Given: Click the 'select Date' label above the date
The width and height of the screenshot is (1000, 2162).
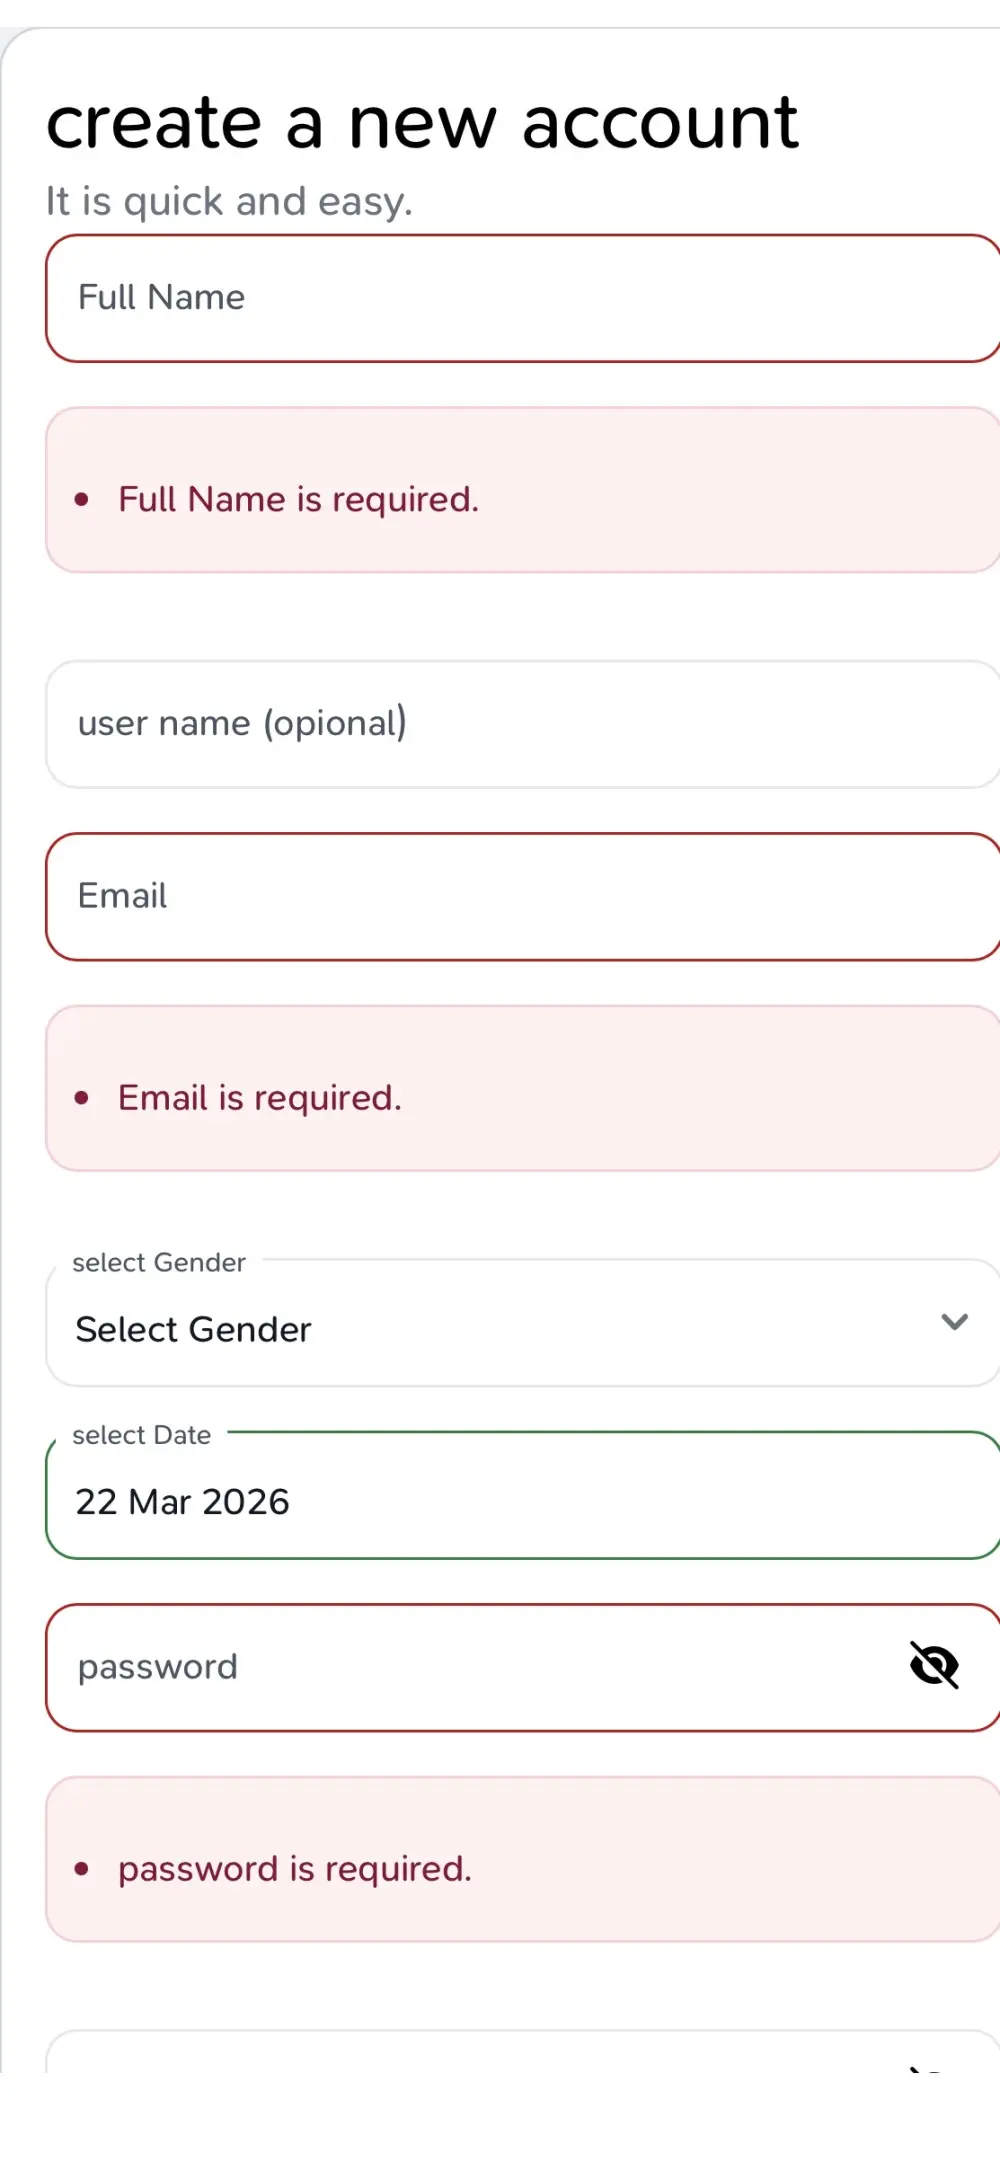Looking at the screenshot, I should point(141,1434).
